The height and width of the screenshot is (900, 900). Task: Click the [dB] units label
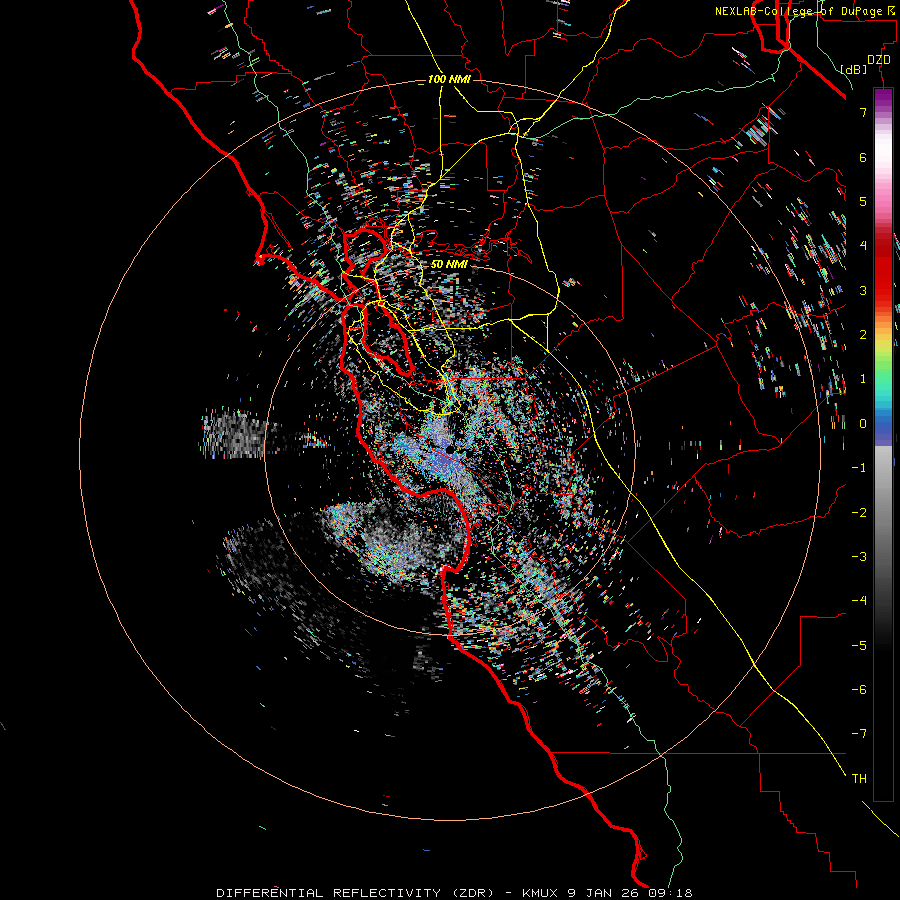(x=854, y=69)
